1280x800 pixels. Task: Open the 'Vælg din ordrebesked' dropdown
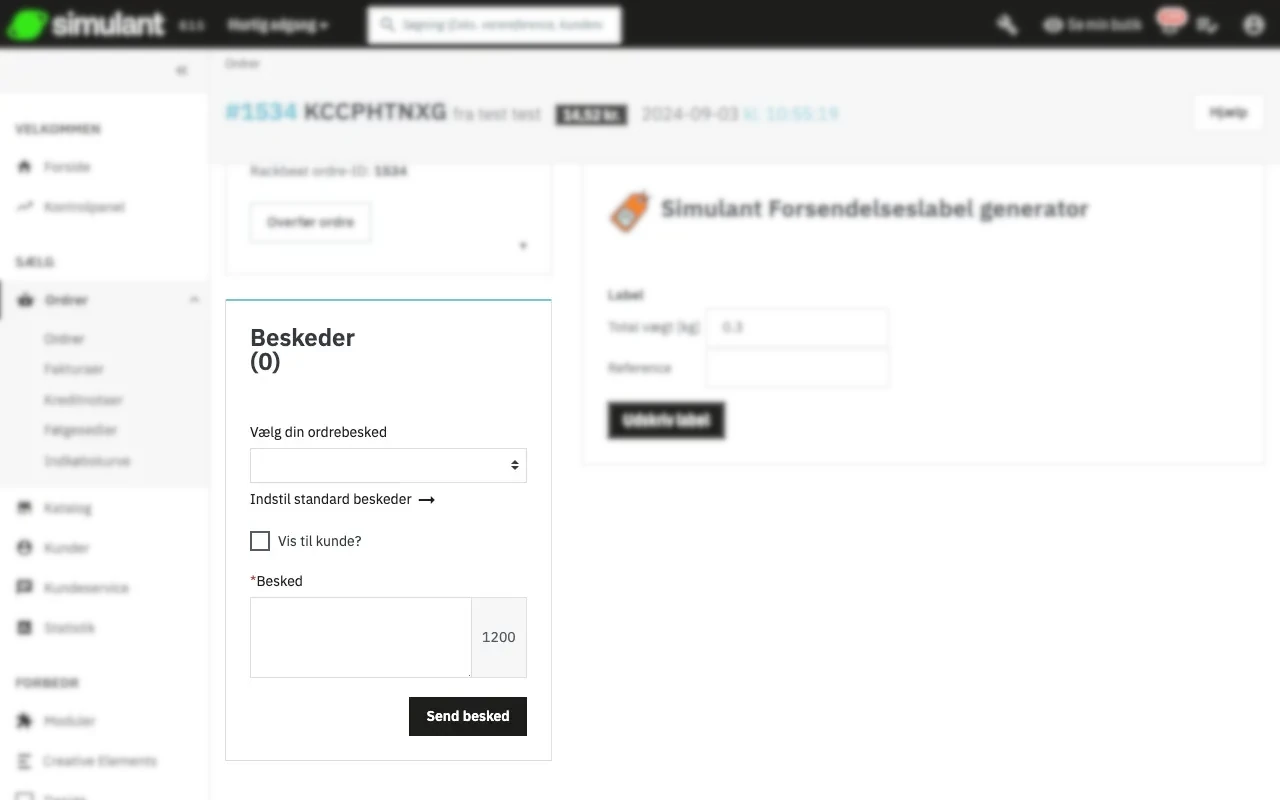click(x=388, y=465)
